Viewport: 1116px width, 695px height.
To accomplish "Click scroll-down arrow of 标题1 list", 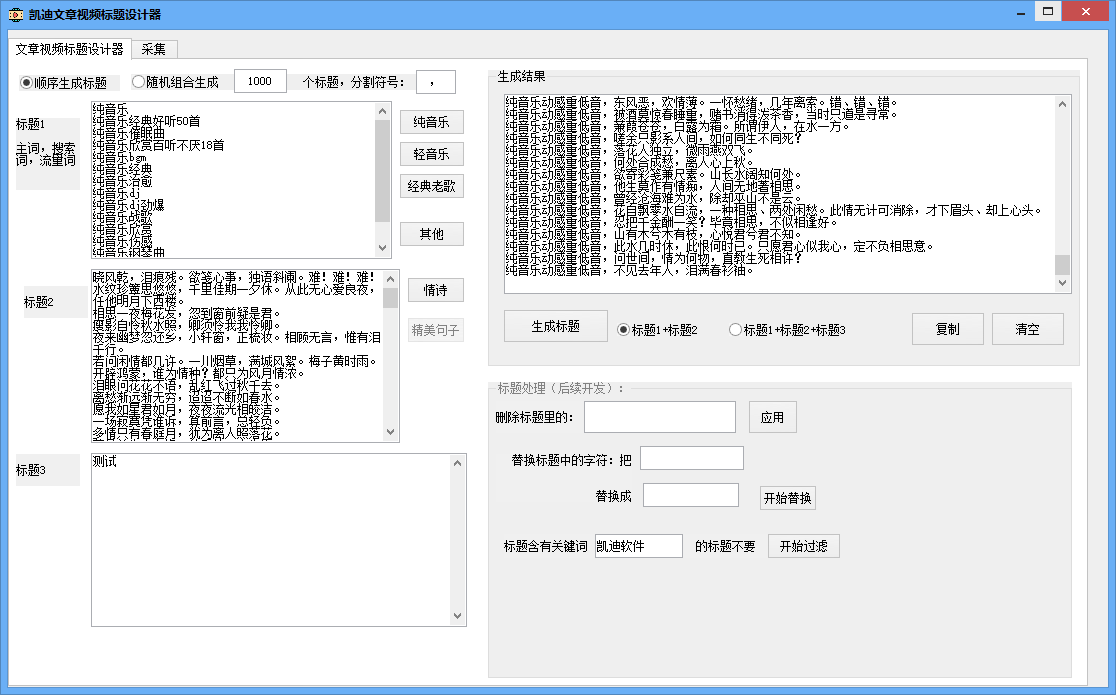I will point(382,248).
